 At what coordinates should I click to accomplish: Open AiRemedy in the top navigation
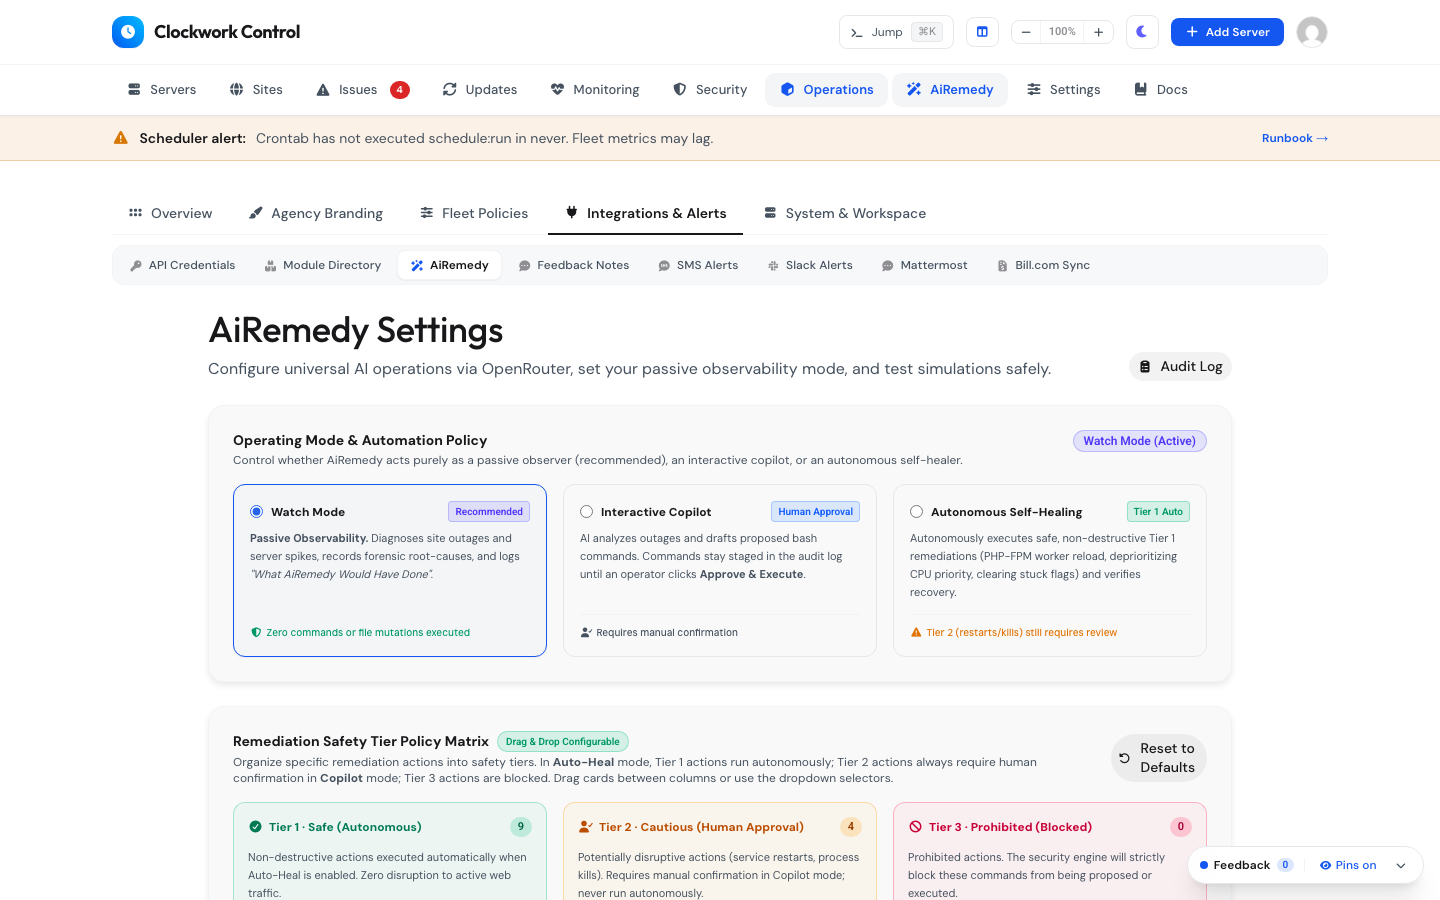[x=950, y=90]
